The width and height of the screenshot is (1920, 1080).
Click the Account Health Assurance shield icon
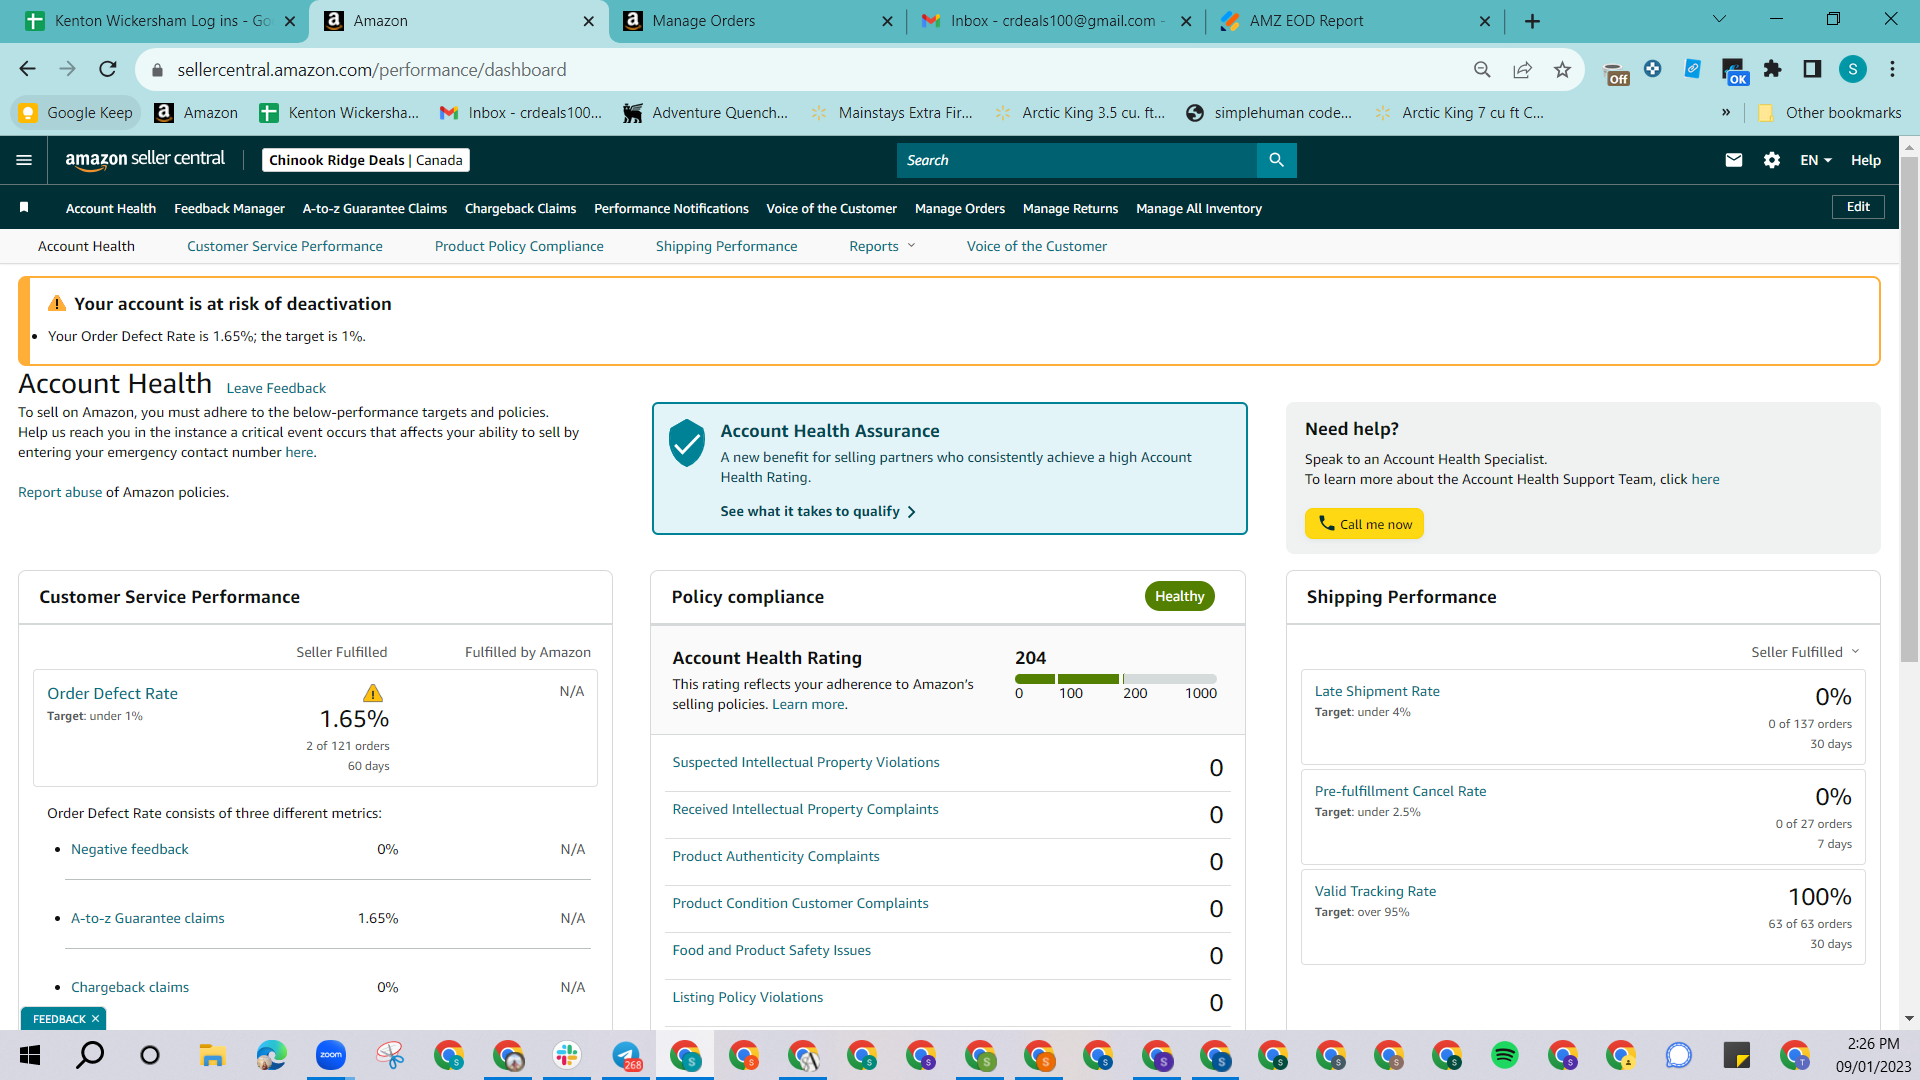pos(687,443)
